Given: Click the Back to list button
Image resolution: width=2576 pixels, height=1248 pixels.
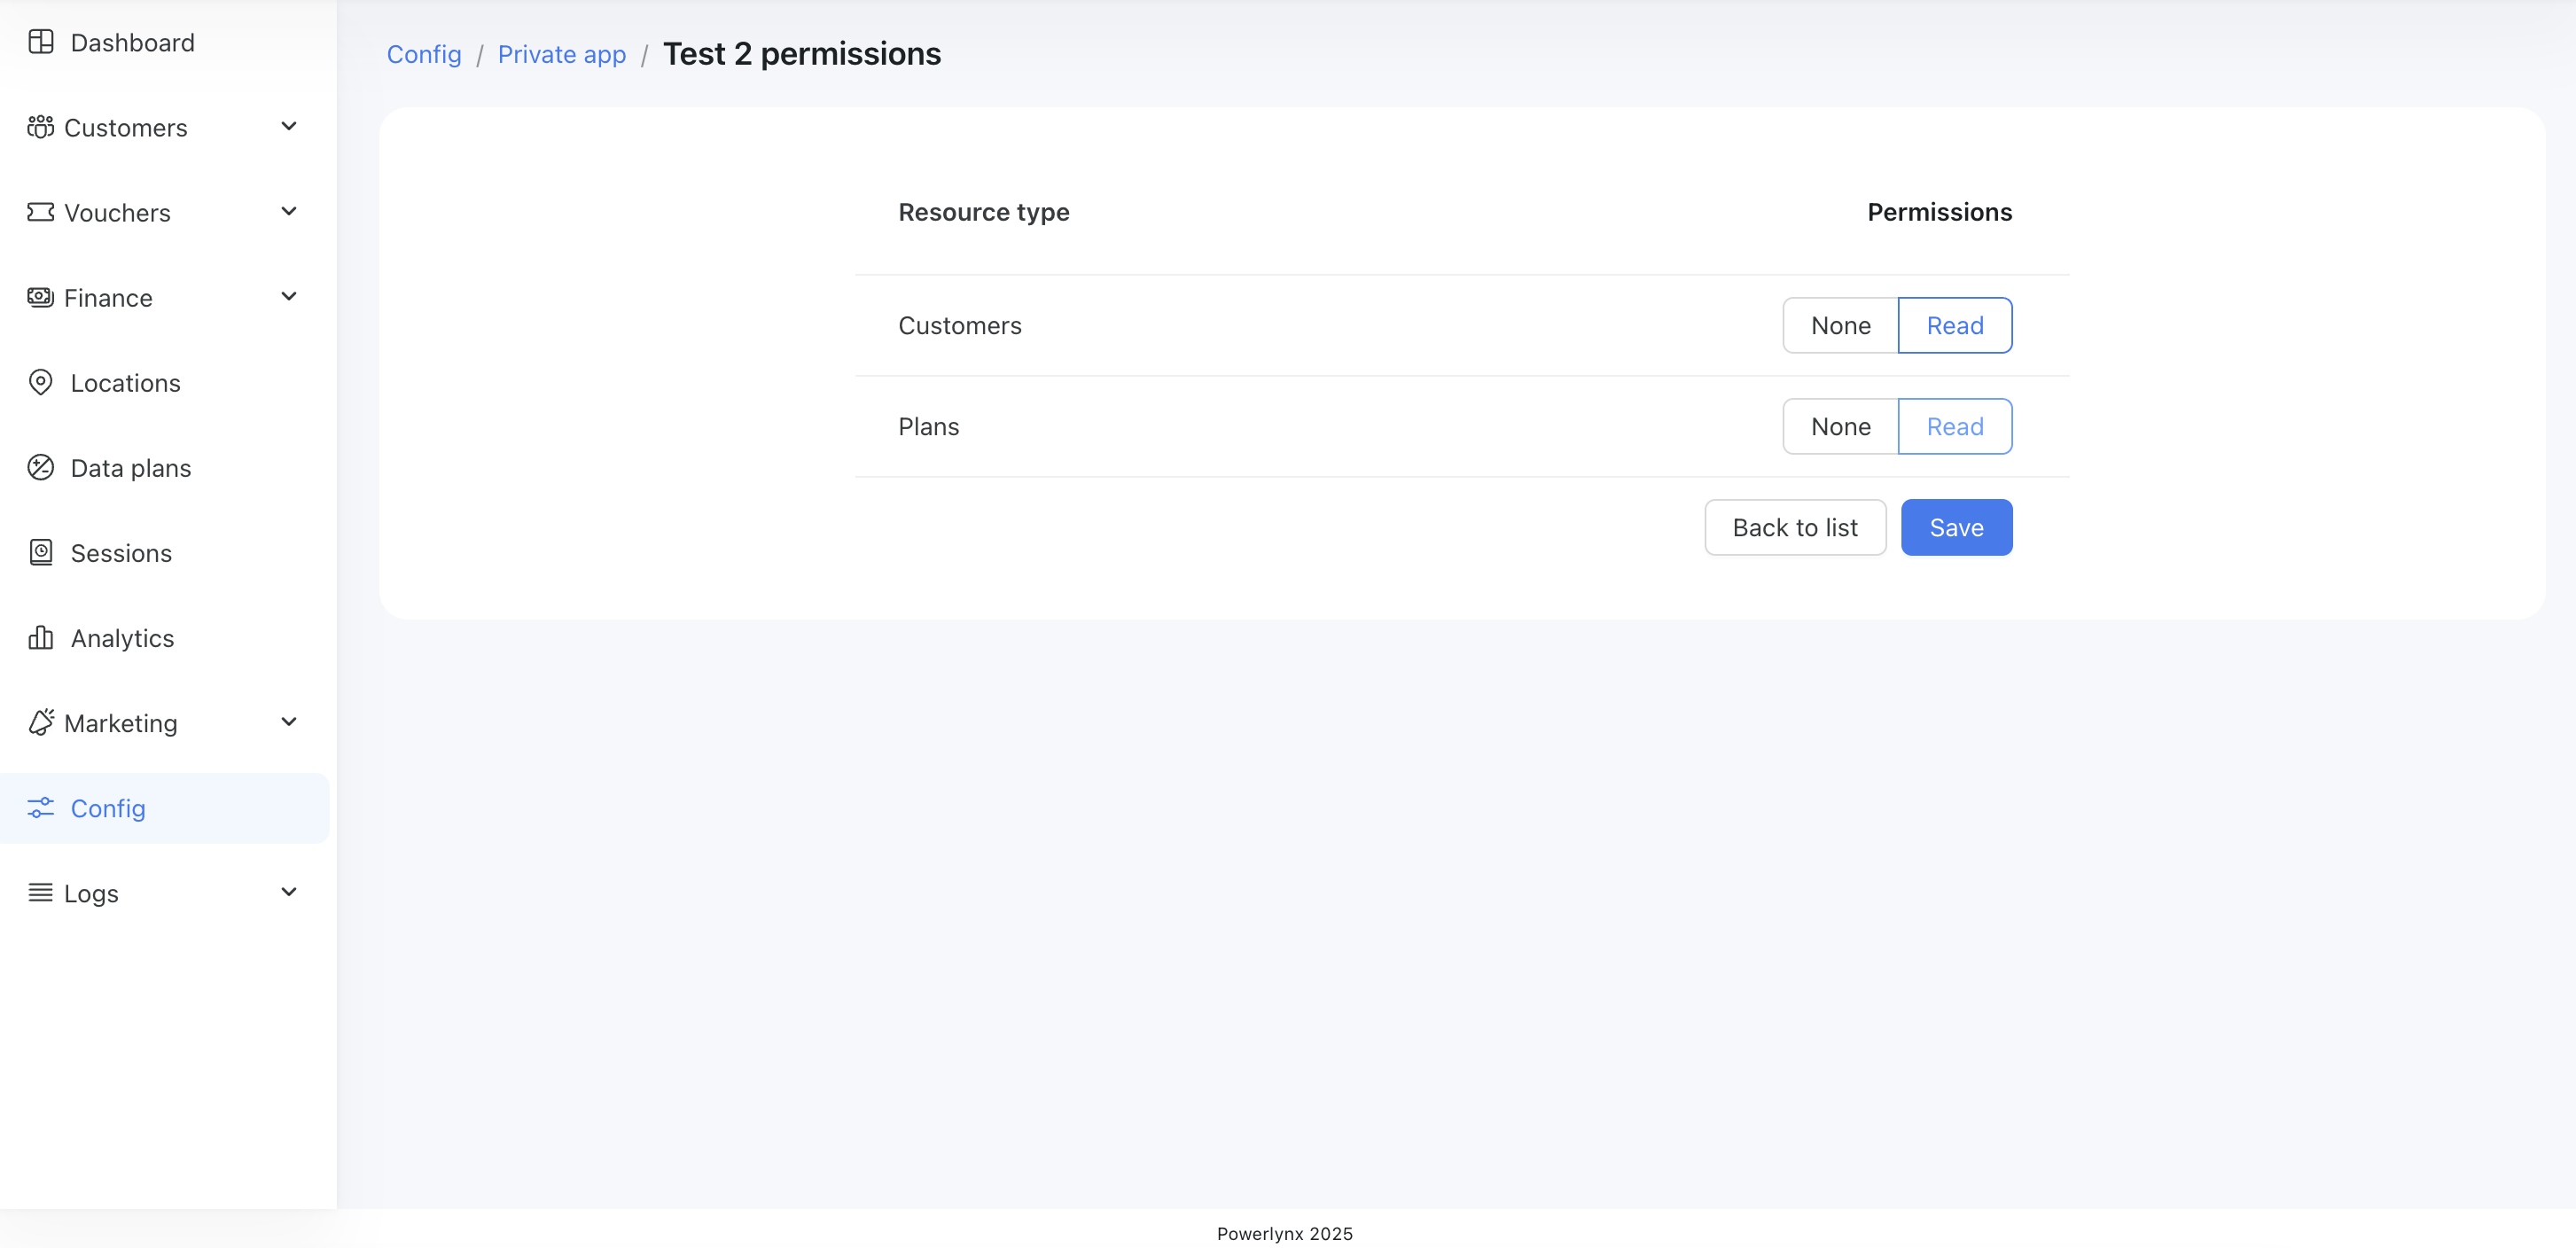Looking at the screenshot, I should [x=1794, y=527].
